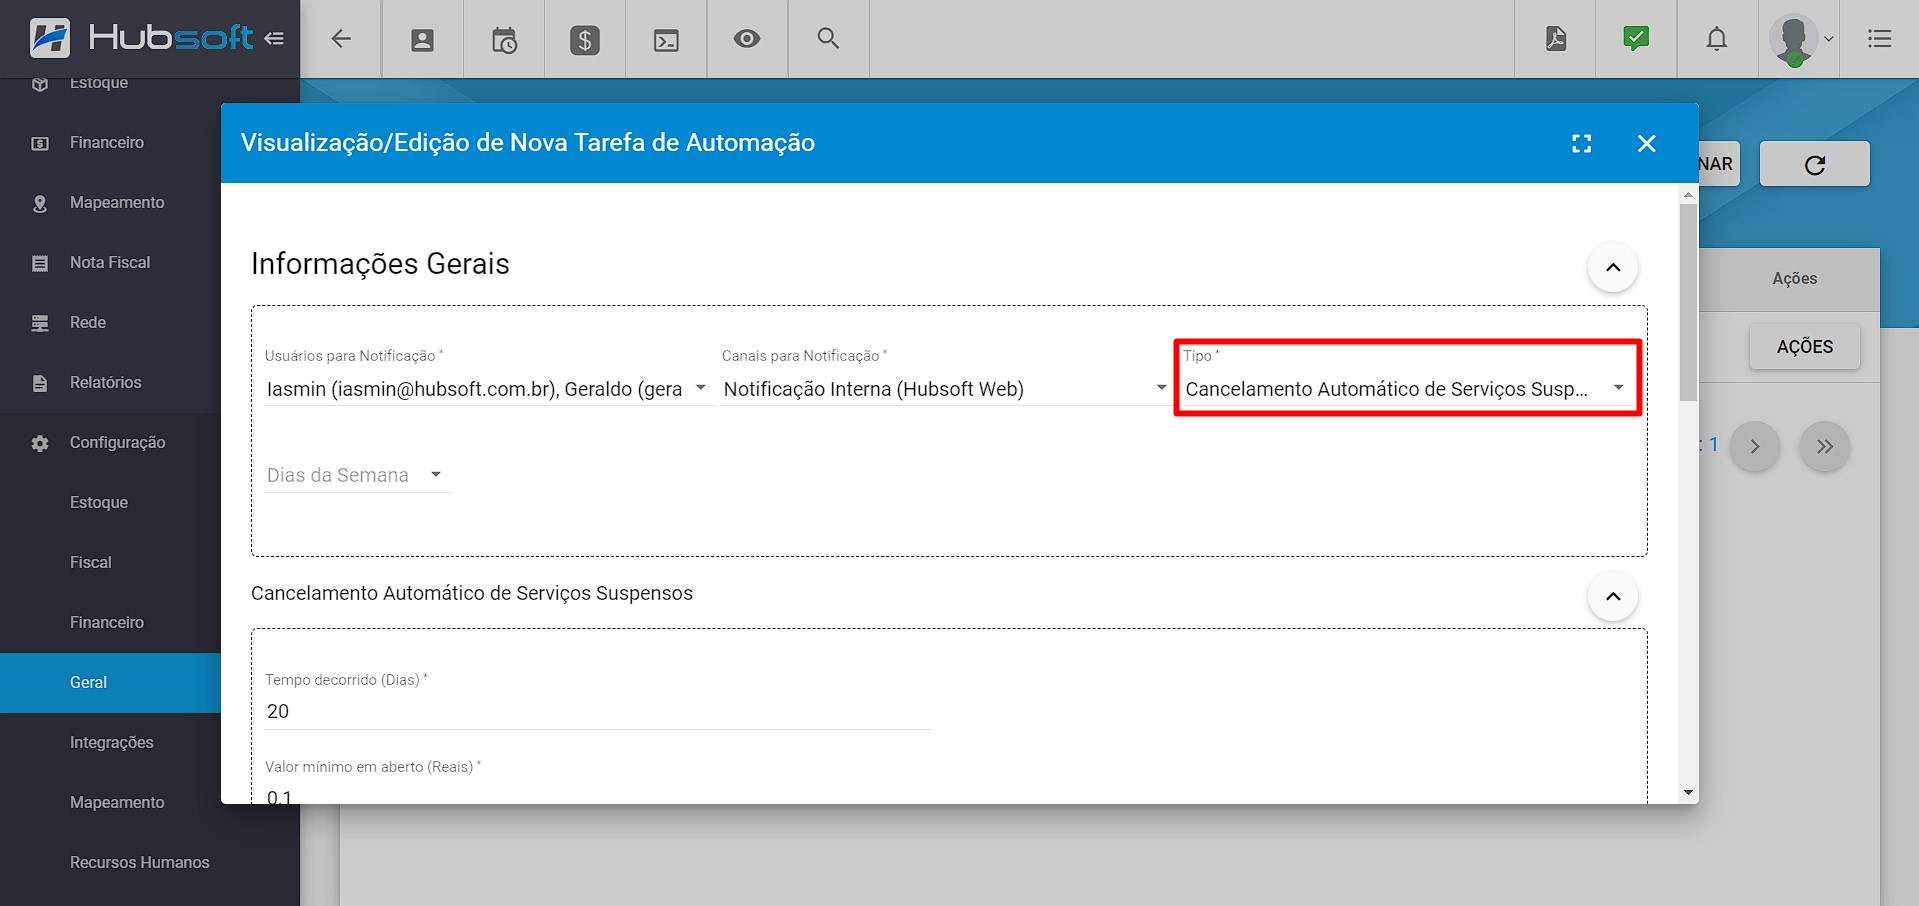Open the notifications bell
The width and height of the screenshot is (1919, 906).
pyautogui.click(x=1717, y=39)
